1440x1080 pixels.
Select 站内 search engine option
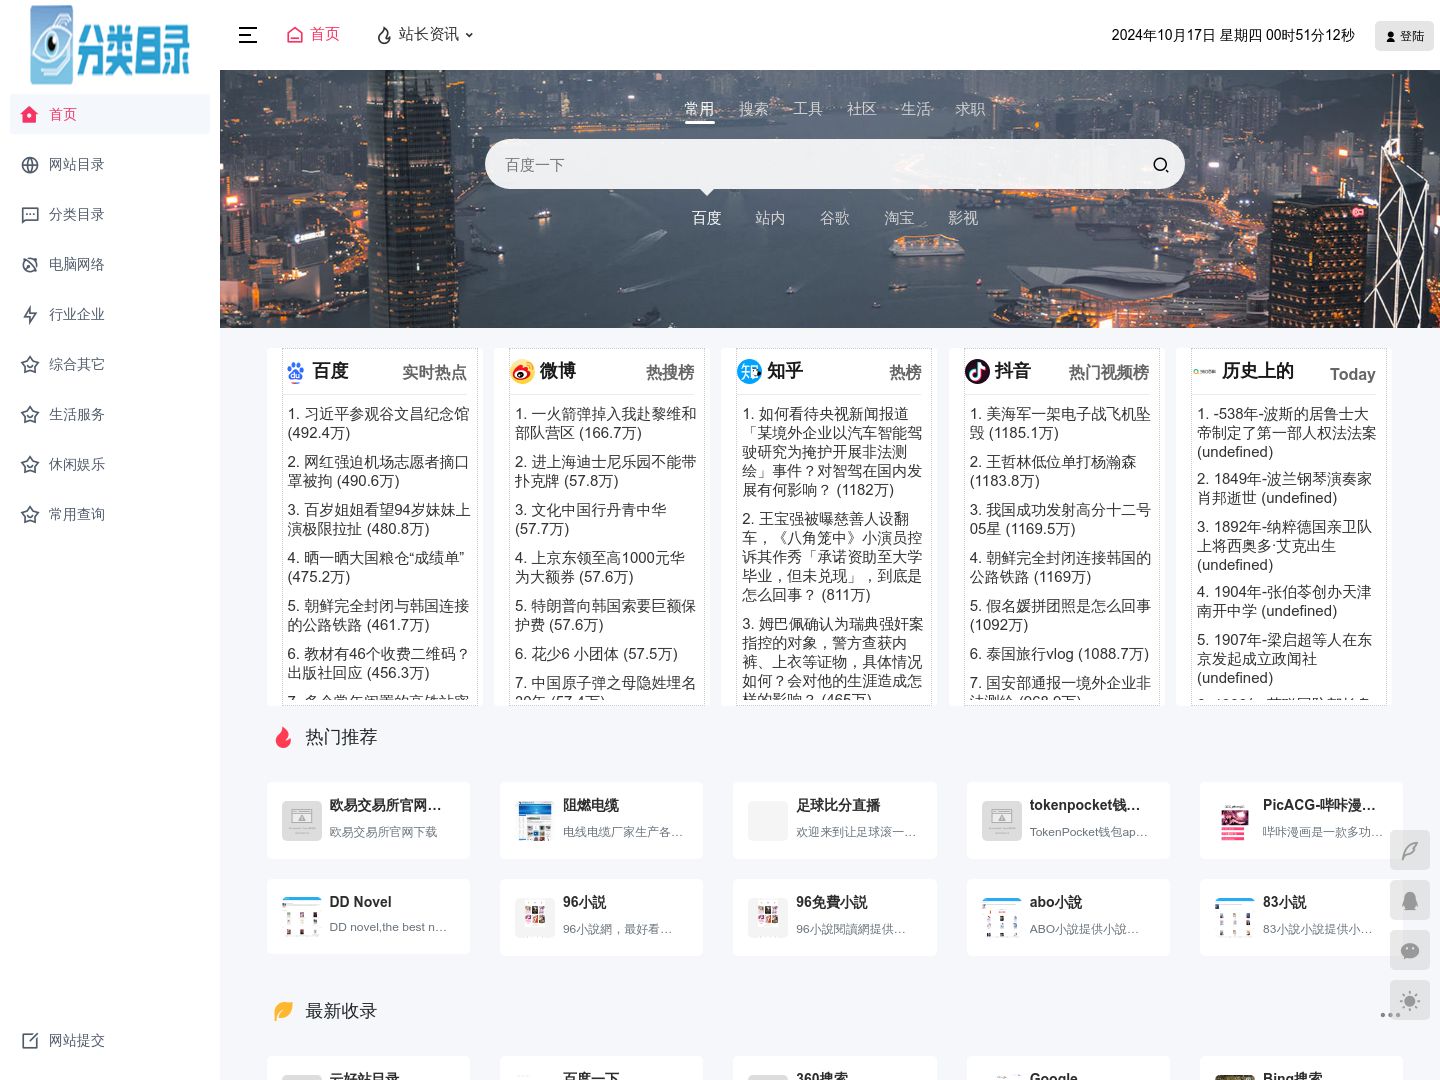click(770, 218)
